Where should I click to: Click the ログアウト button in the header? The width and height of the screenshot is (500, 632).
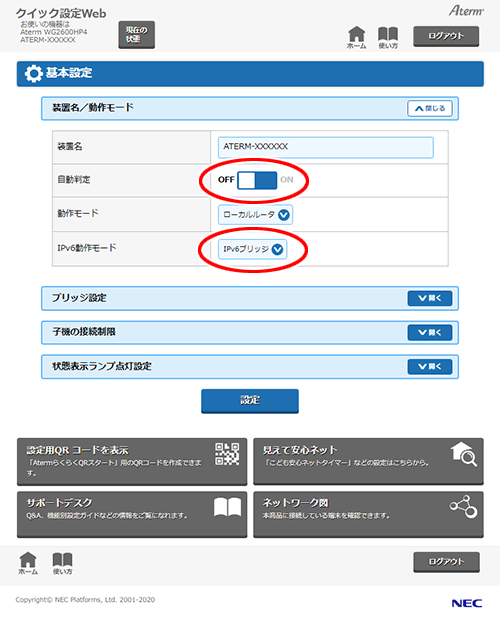coord(446,36)
